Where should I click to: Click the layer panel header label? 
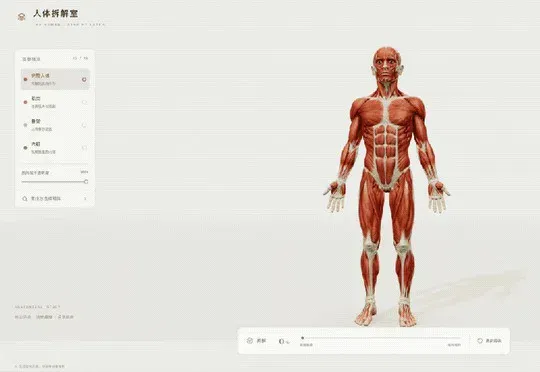point(31,59)
